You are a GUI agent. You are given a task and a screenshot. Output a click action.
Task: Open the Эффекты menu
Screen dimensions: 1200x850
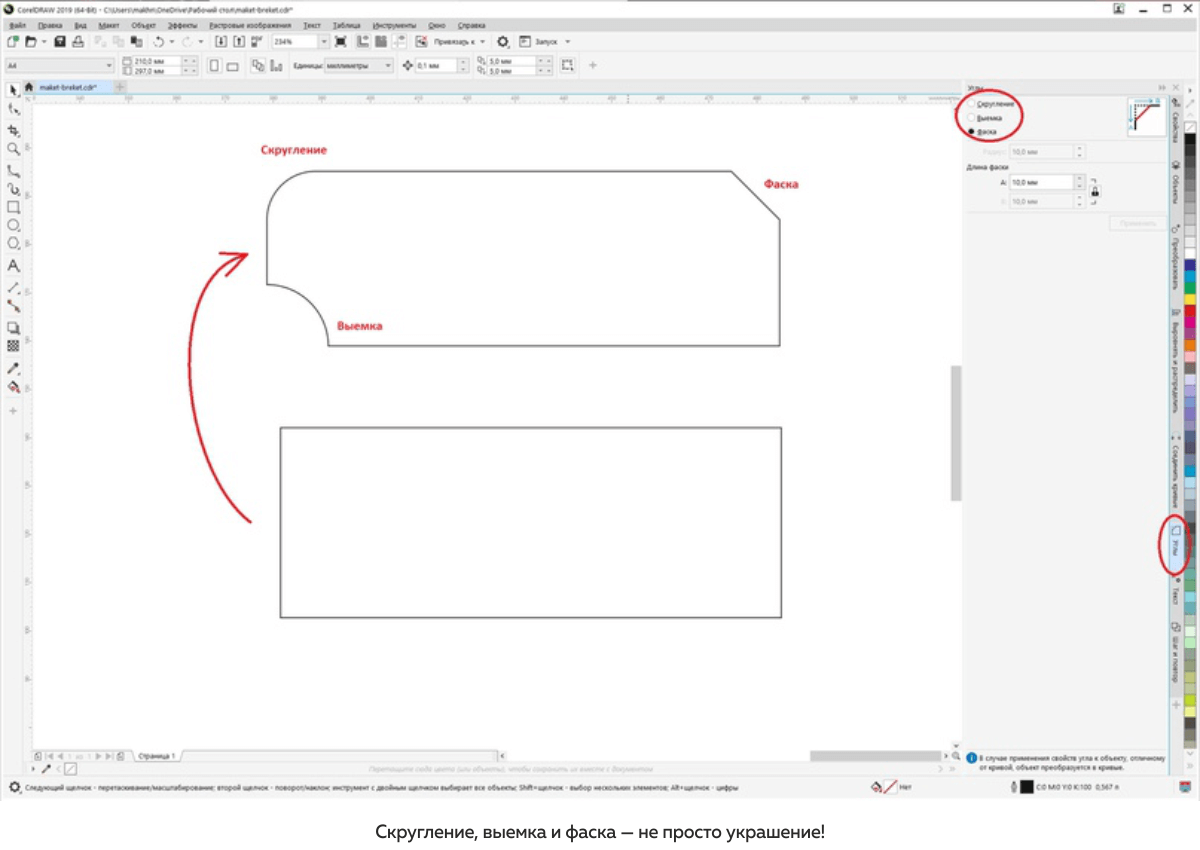(x=182, y=24)
